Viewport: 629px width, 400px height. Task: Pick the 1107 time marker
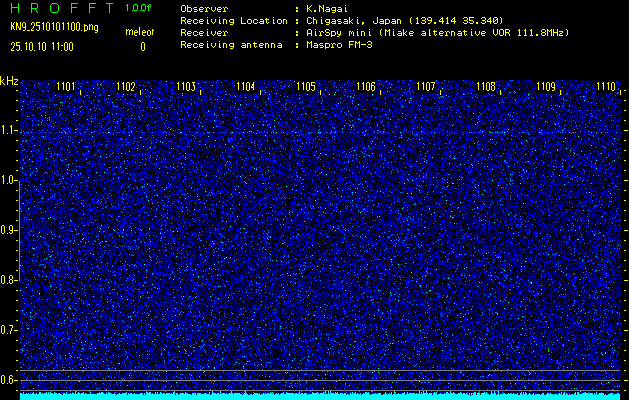426,87
